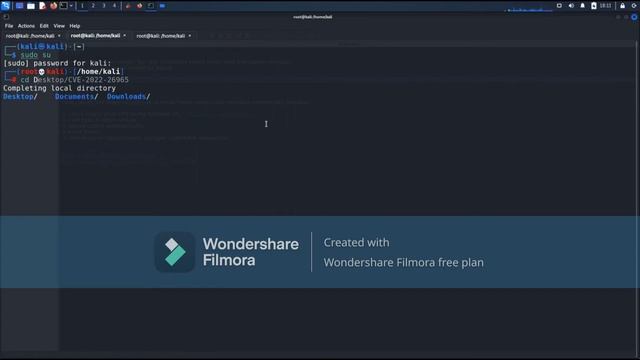Open the file manager from the panel

[x=31, y=6]
